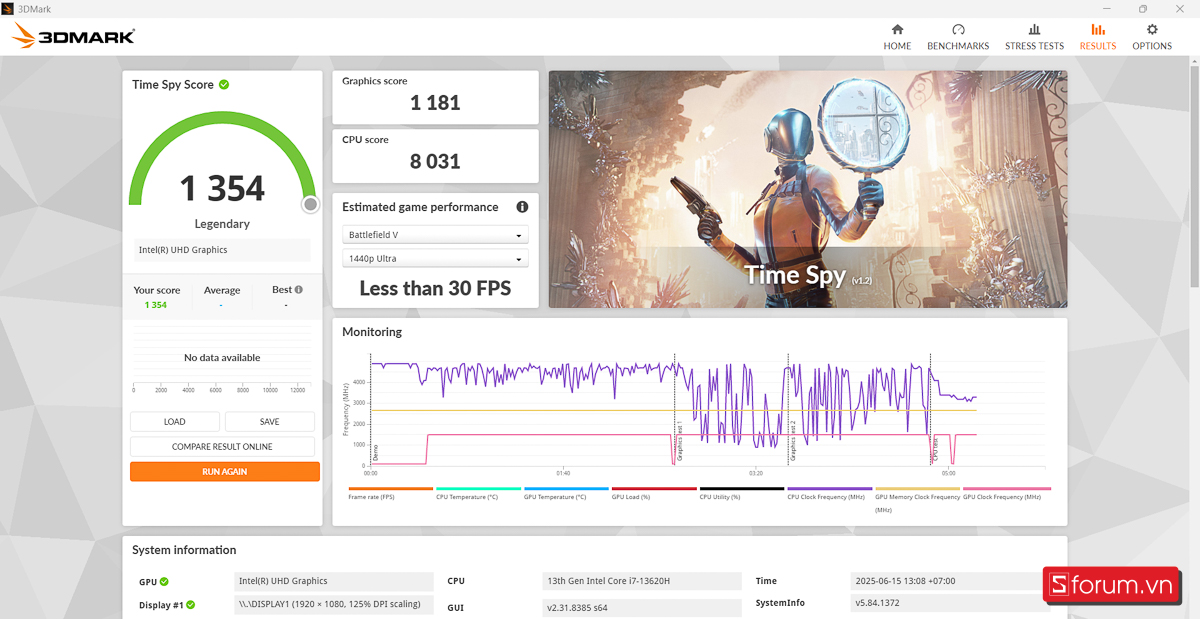Toggle CPU Clock Frequency legend
Viewport: 1200px width, 619px height.
(830, 494)
